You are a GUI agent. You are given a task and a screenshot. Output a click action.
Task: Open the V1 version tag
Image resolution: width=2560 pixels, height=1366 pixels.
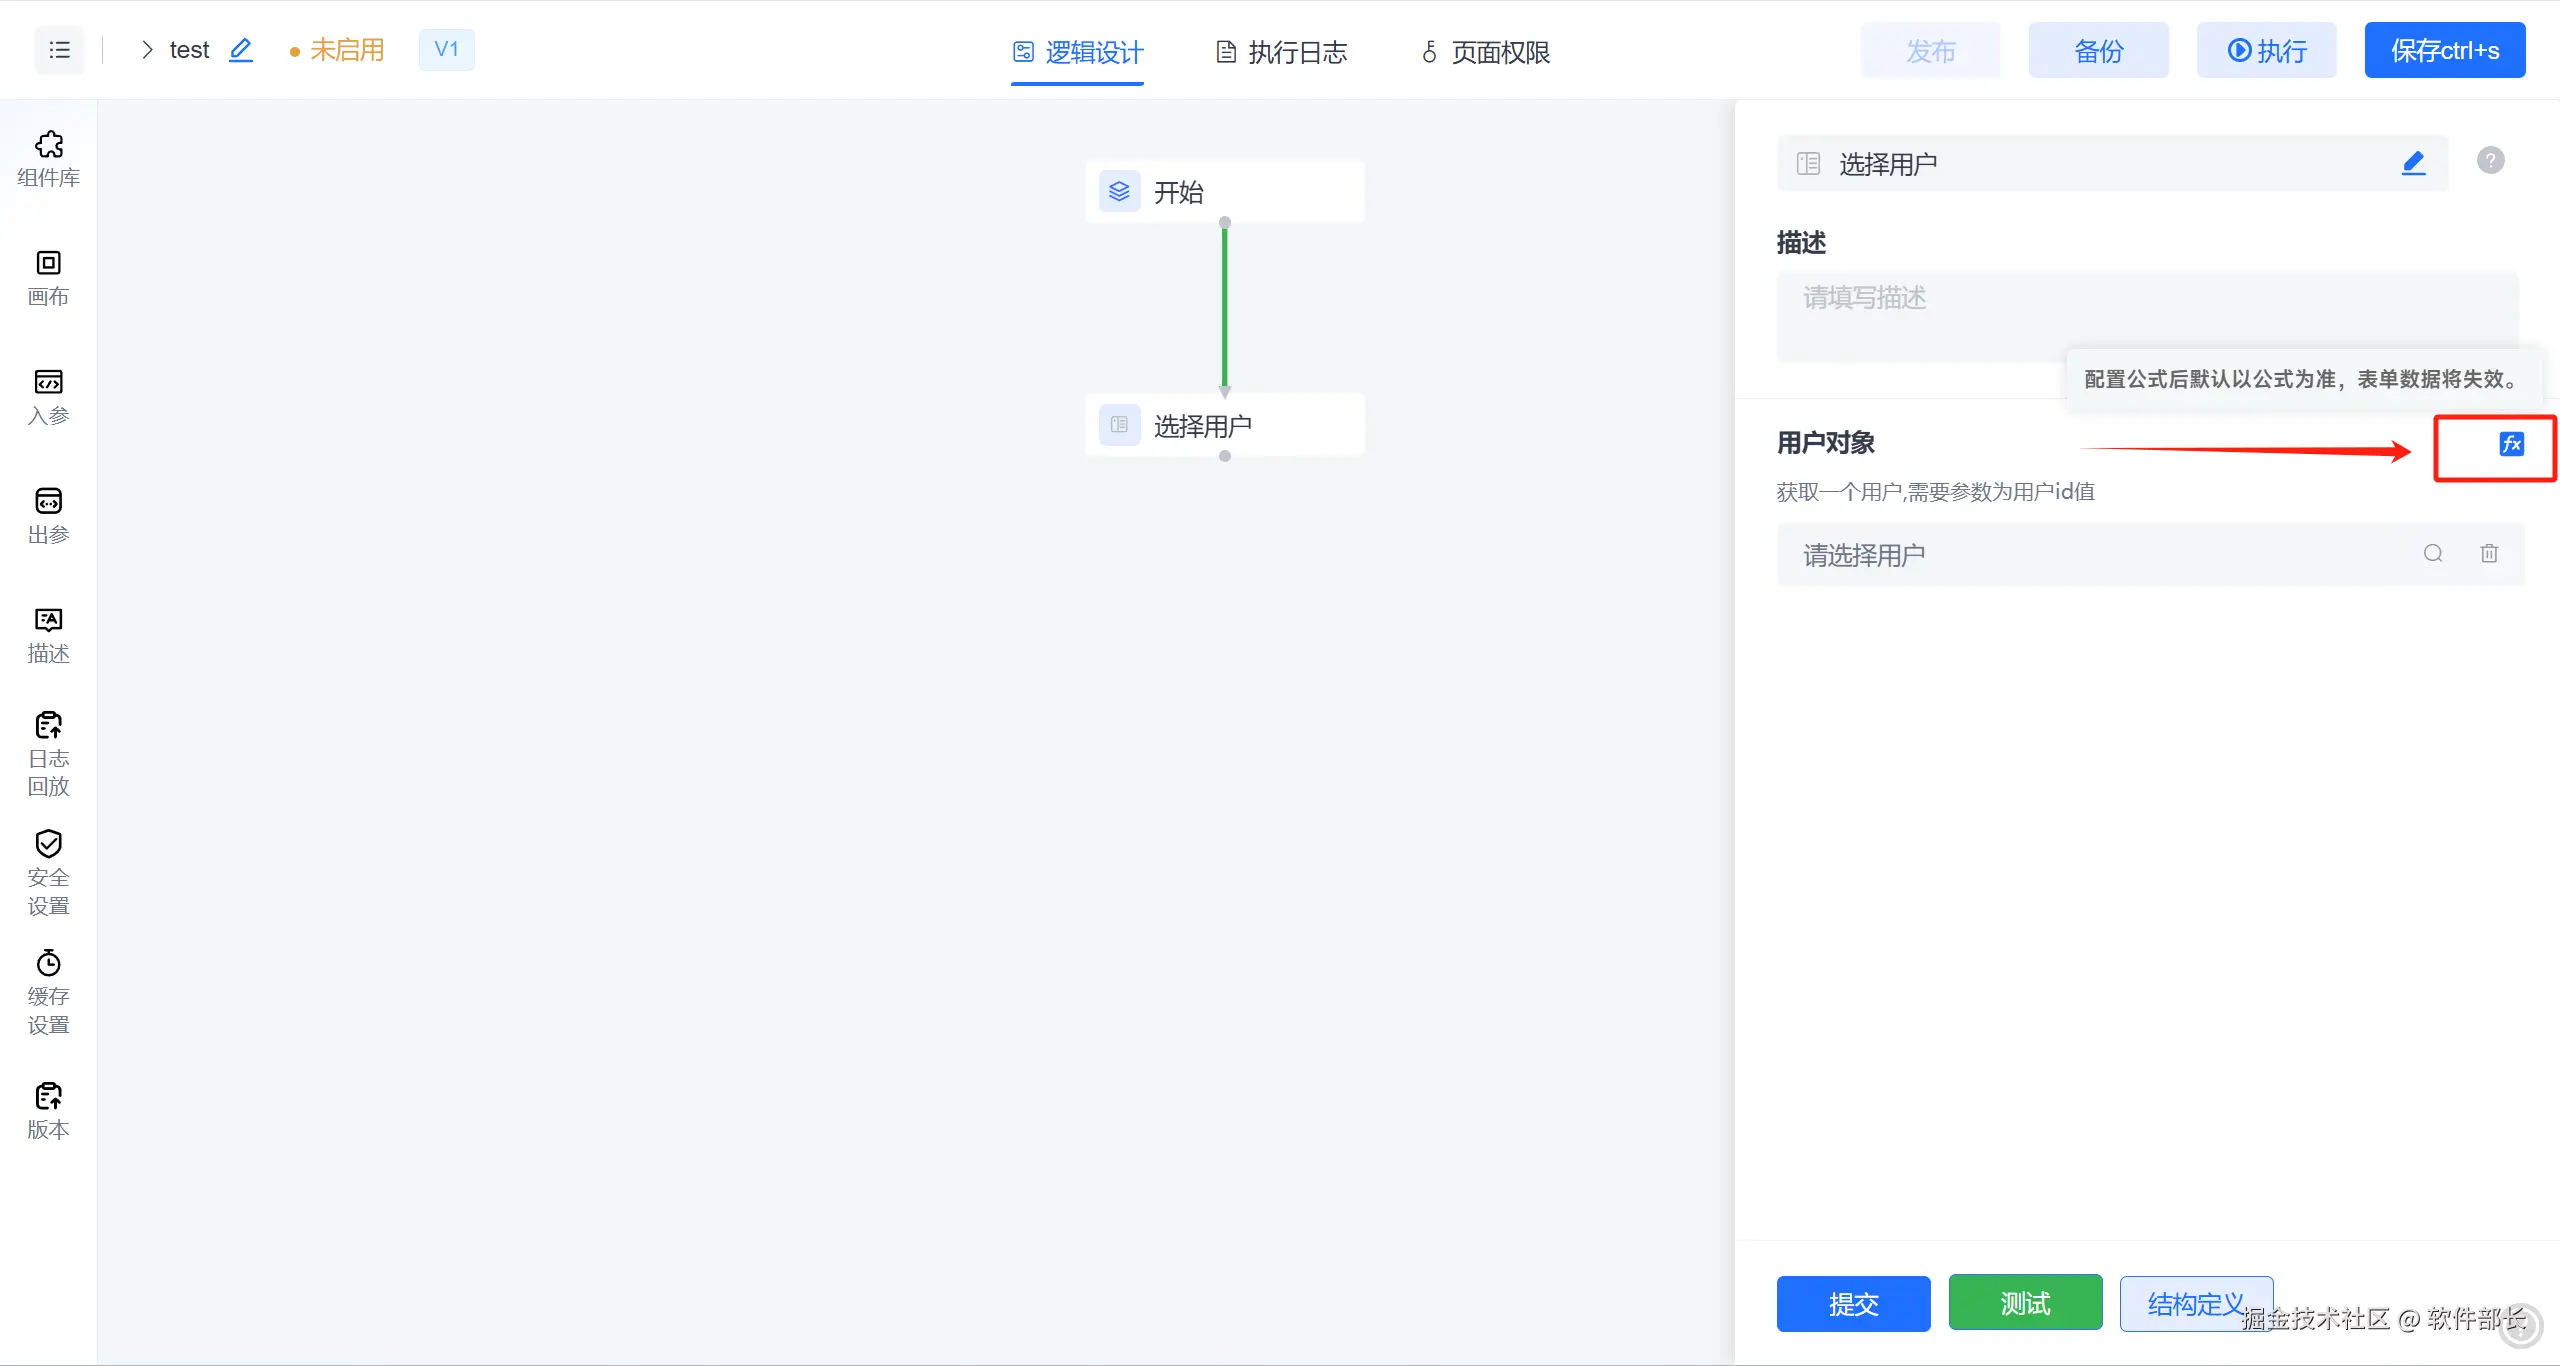[446, 50]
